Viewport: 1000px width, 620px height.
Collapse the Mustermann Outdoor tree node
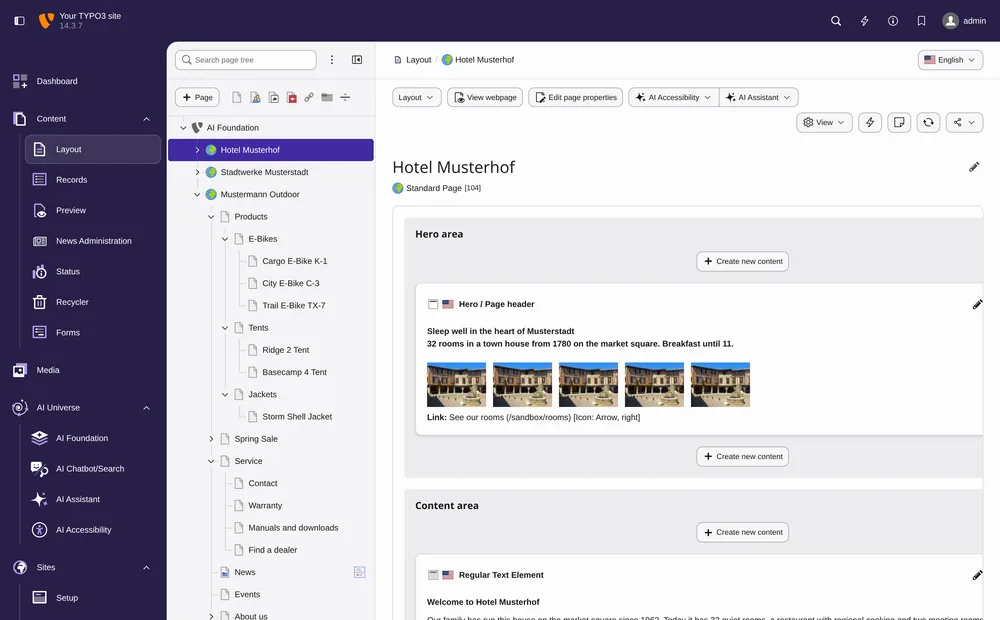pos(197,195)
